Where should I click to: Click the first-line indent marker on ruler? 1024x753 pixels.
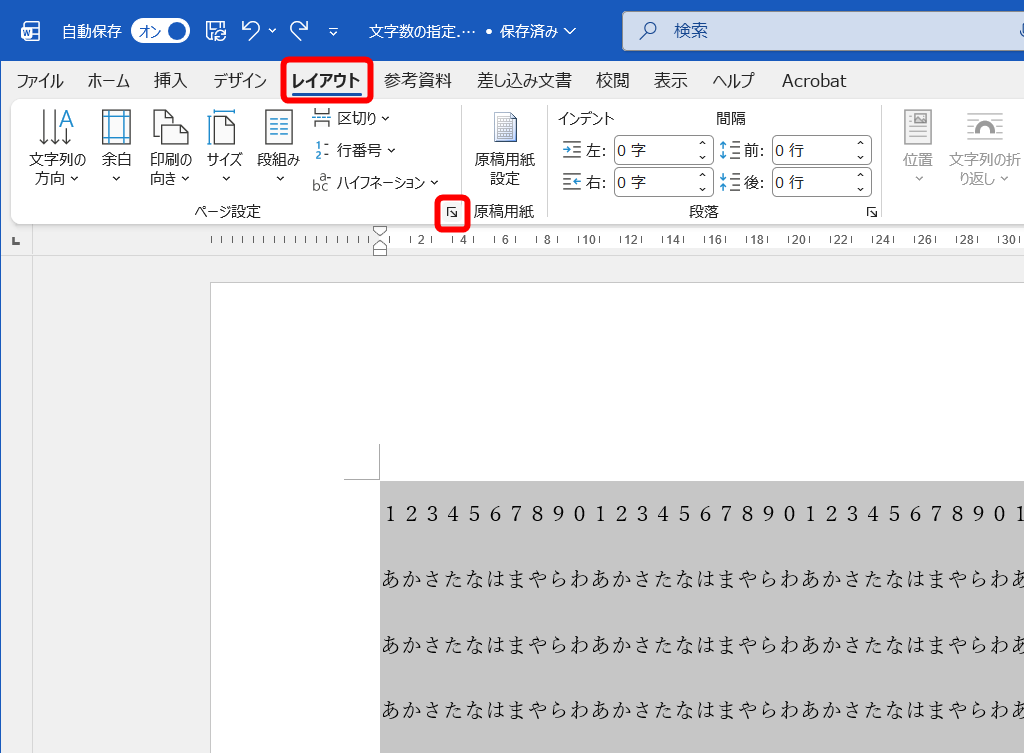[379, 231]
